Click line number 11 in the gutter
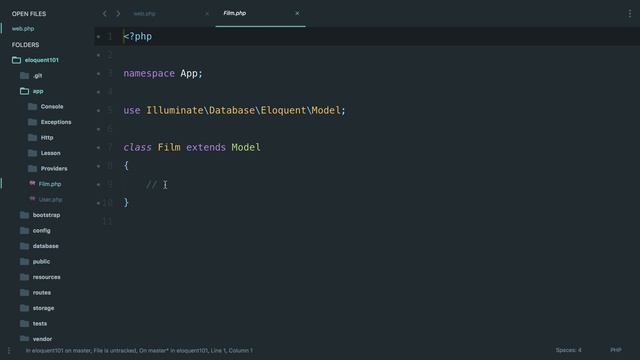Image resolution: width=640 pixels, height=360 pixels. 107,221
